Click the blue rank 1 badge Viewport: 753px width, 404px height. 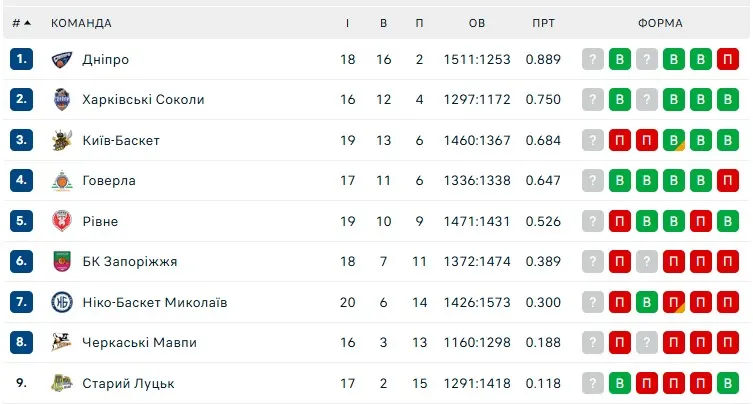[22, 60]
